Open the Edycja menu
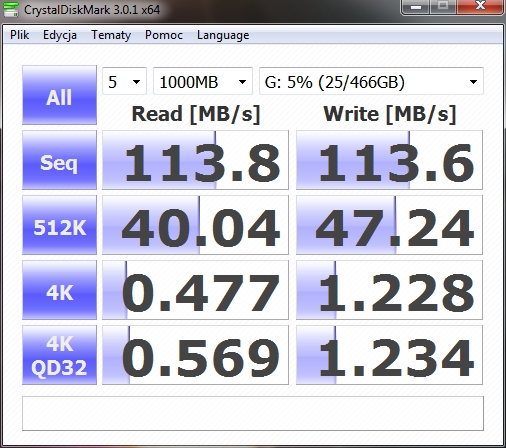The image size is (506, 448). coord(60,35)
